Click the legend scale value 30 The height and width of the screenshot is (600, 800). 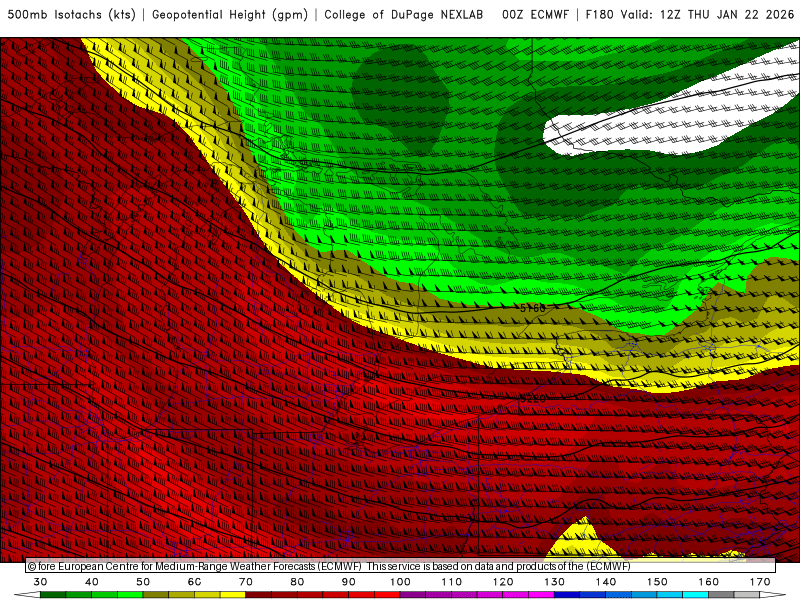[x=40, y=582]
